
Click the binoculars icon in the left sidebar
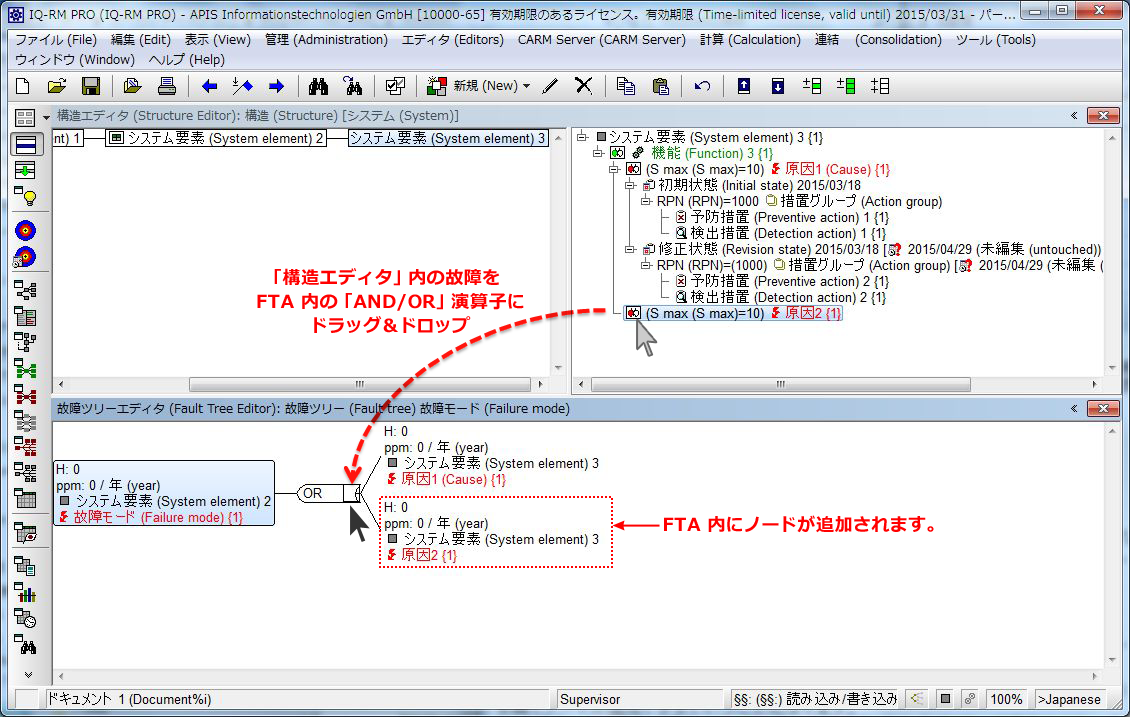pyautogui.click(x=27, y=646)
